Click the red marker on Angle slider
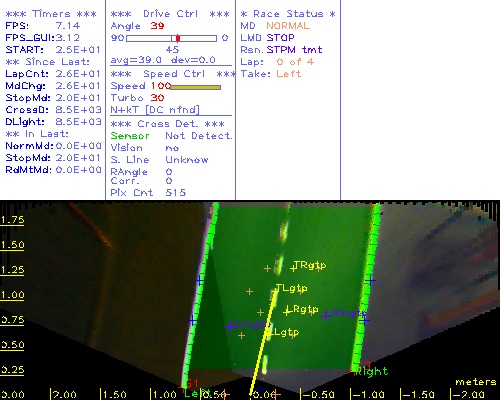The height and width of the screenshot is (400, 500). 178,38
